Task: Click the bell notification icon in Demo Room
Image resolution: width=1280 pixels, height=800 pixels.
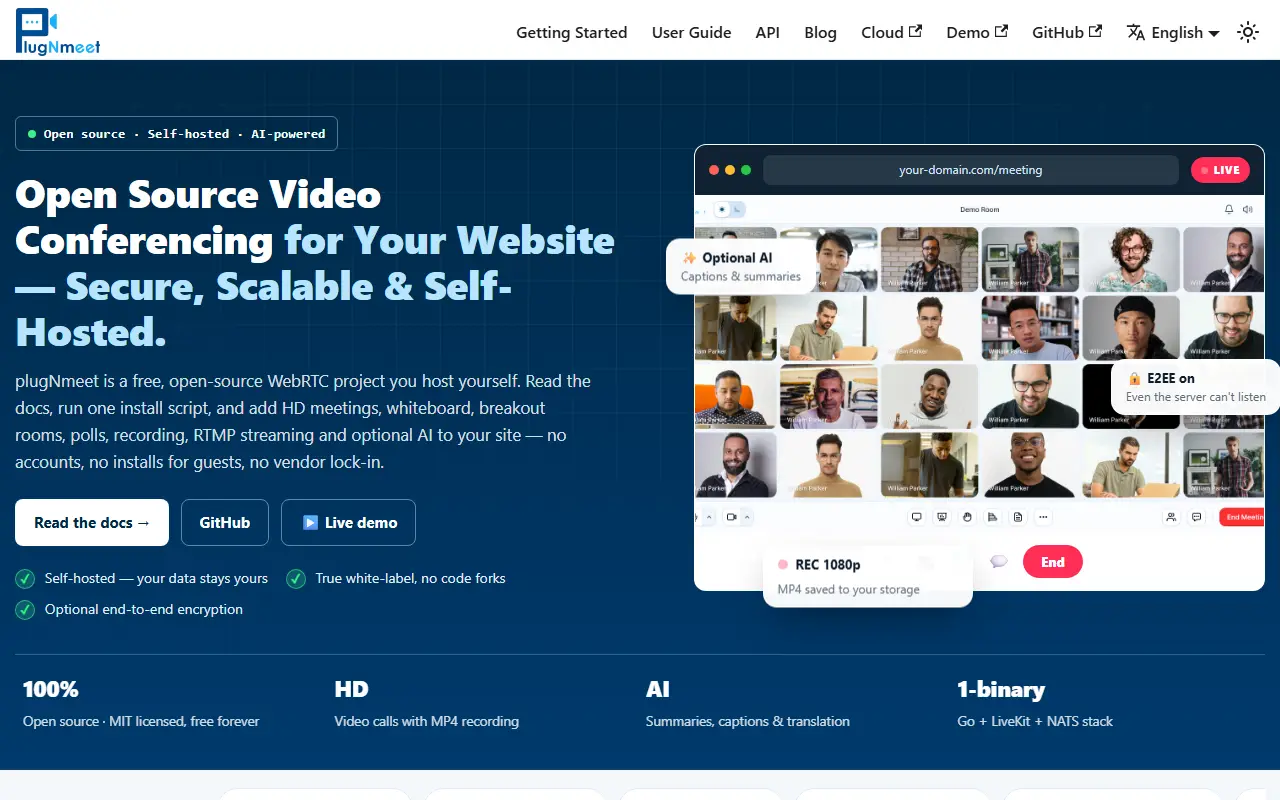Action: pyautogui.click(x=1229, y=209)
